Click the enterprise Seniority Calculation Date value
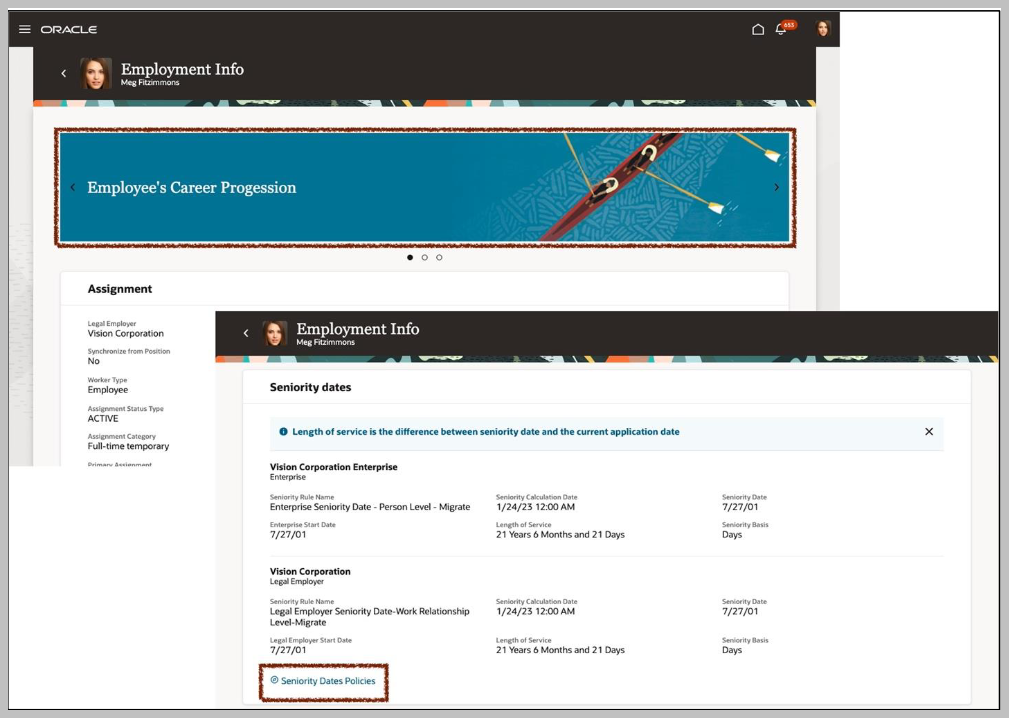The width and height of the screenshot is (1009, 718). 535,507
